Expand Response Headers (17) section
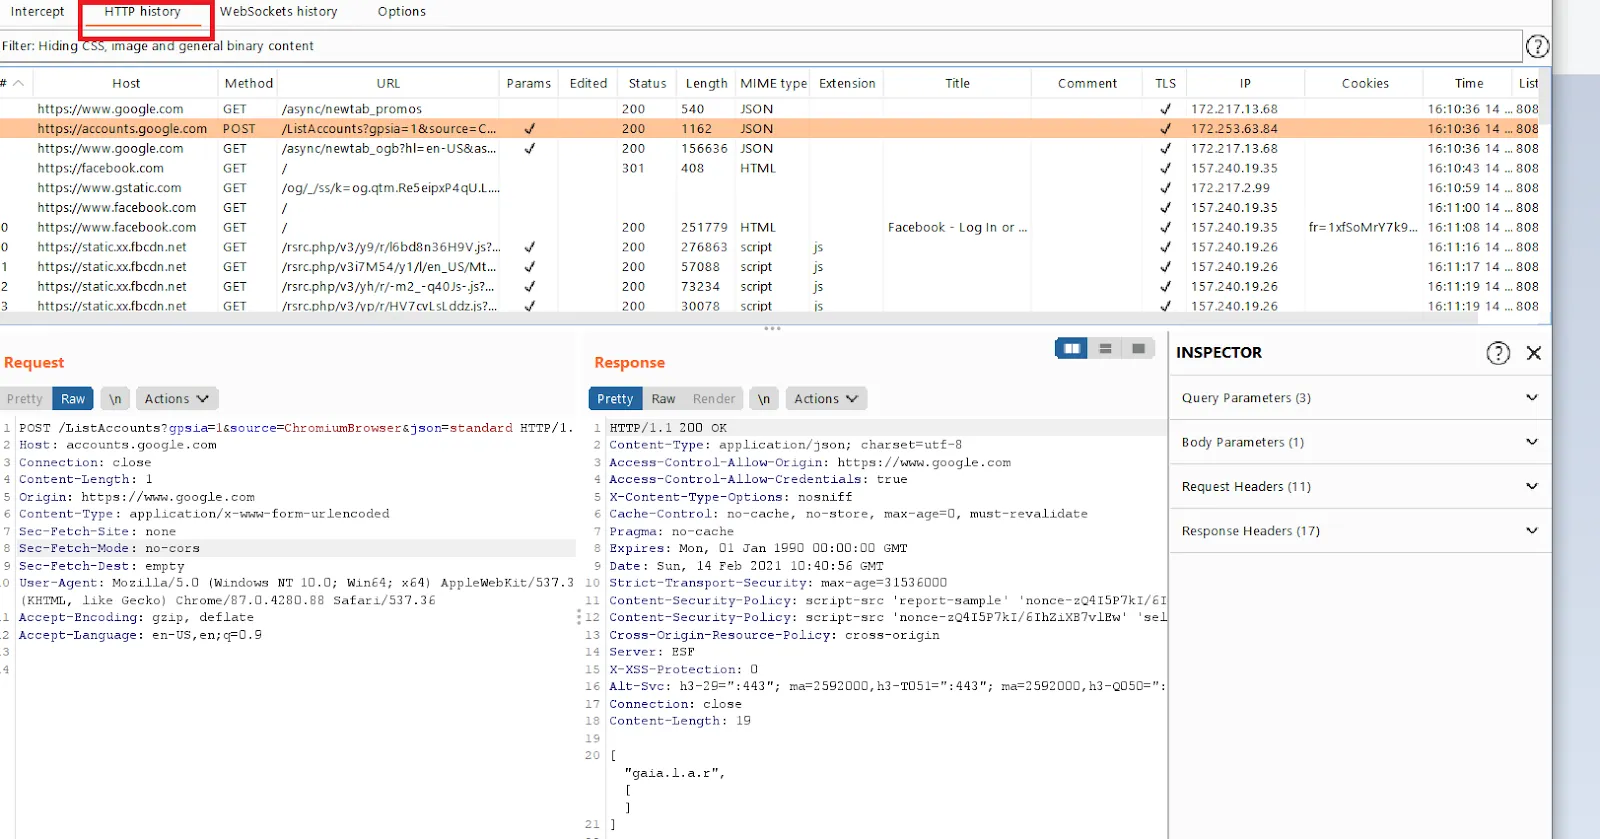Screen dimensions: 1600x839 tap(1360, 531)
